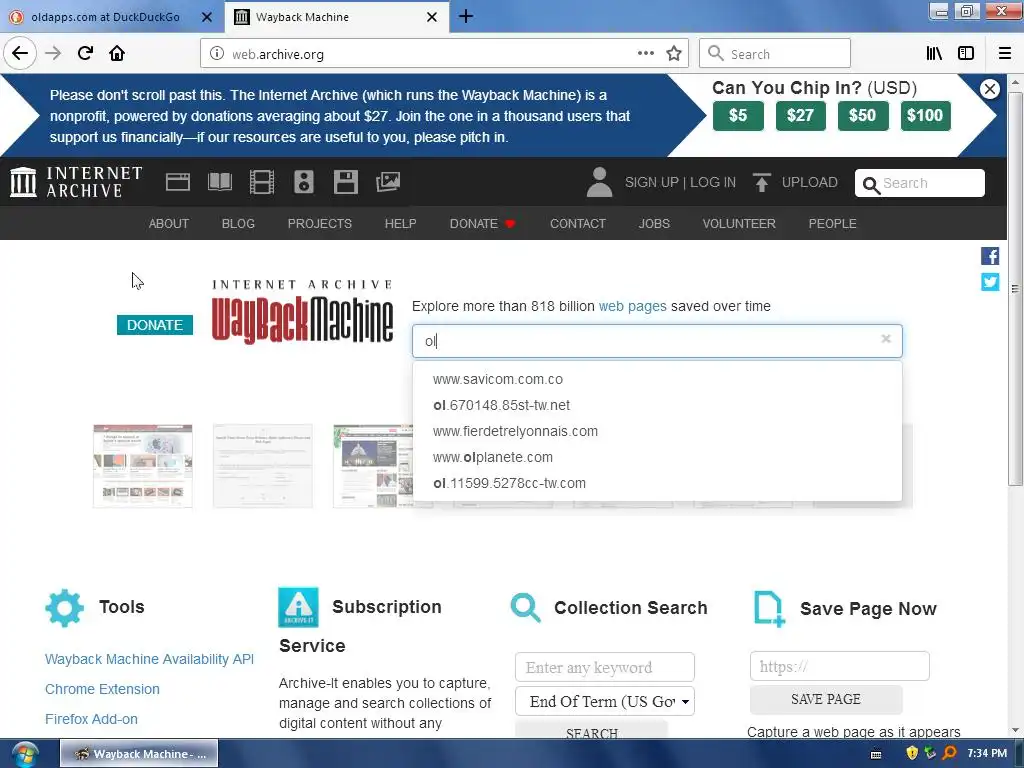
Task: Open the Firefox library icon
Action: 934,53
